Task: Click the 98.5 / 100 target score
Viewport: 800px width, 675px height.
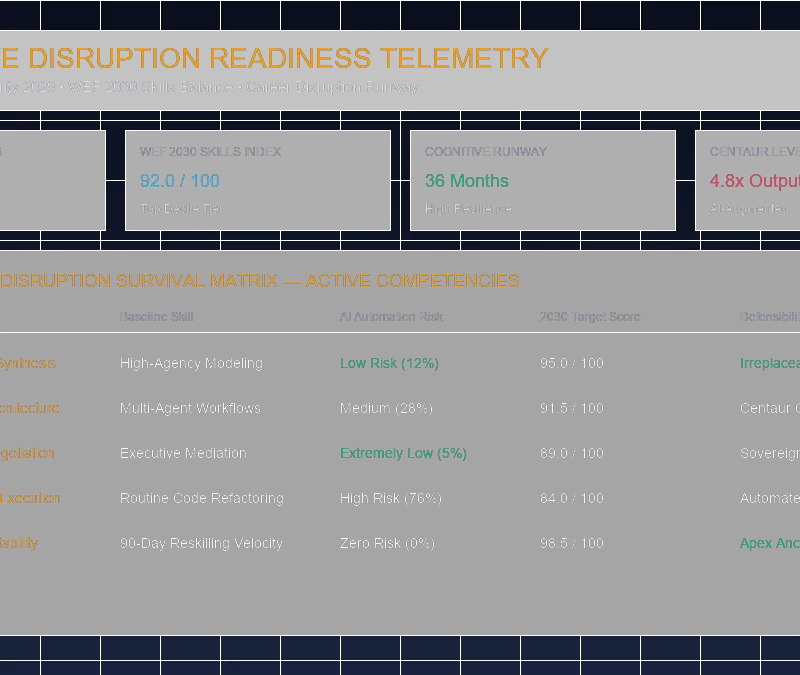Action: click(572, 543)
